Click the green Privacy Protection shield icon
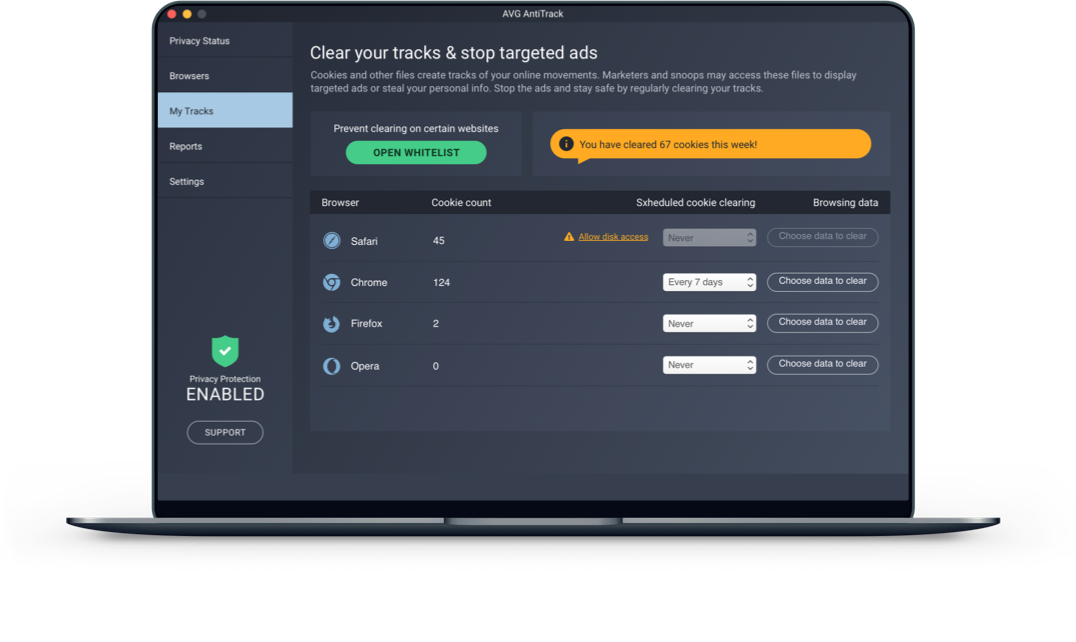Screen dimensions: 1076x642 (225, 351)
